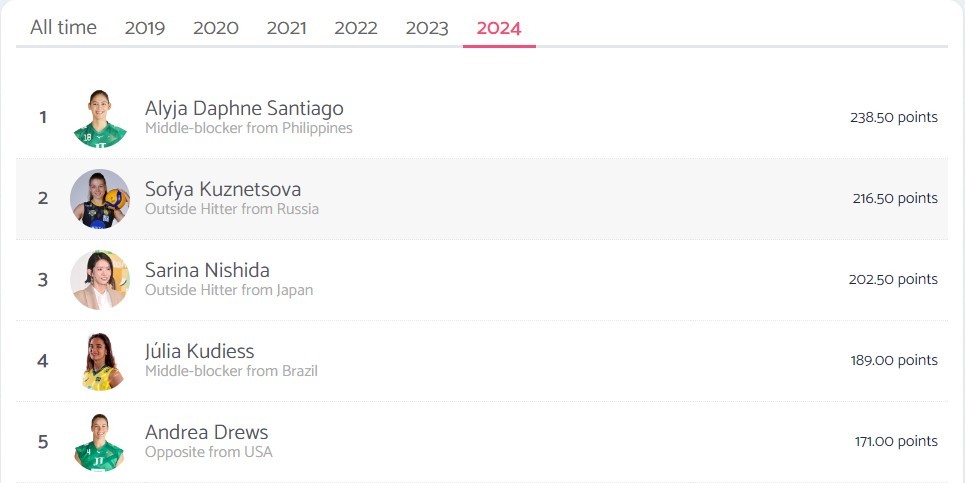Open Sofya Kuznetsova's profile picture

[x=100, y=199]
